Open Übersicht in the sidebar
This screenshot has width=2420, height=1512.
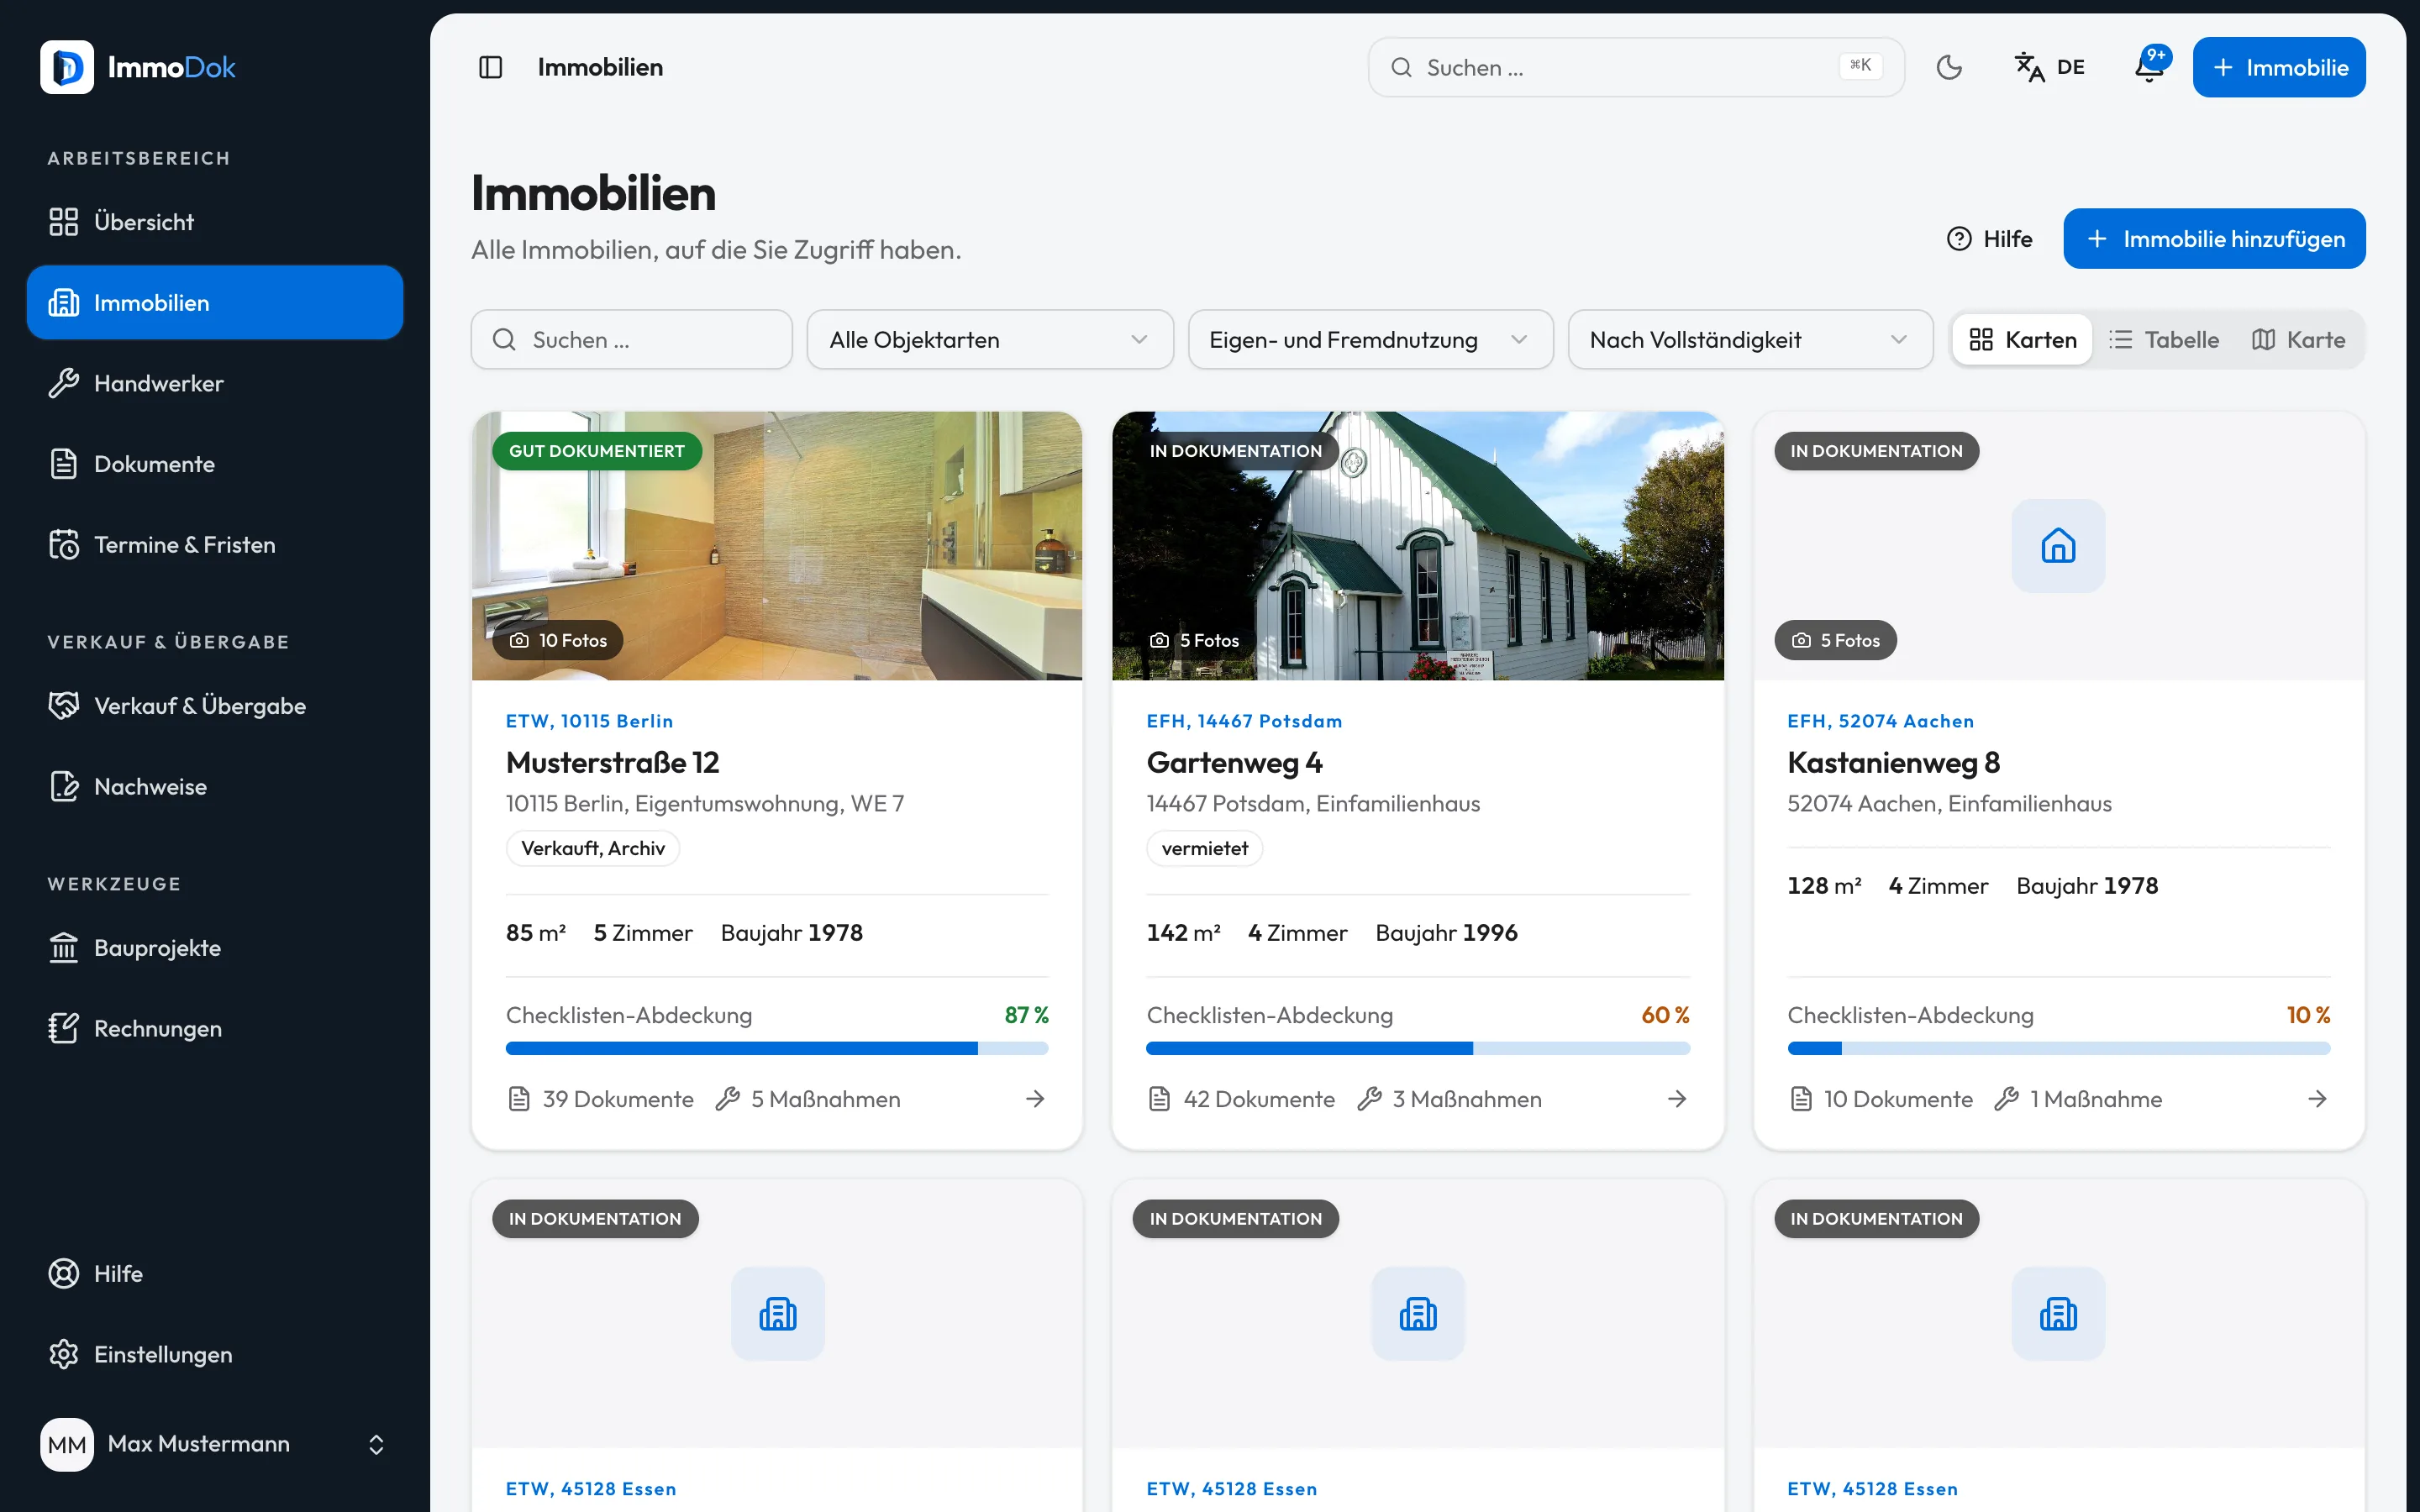coord(214,222)
